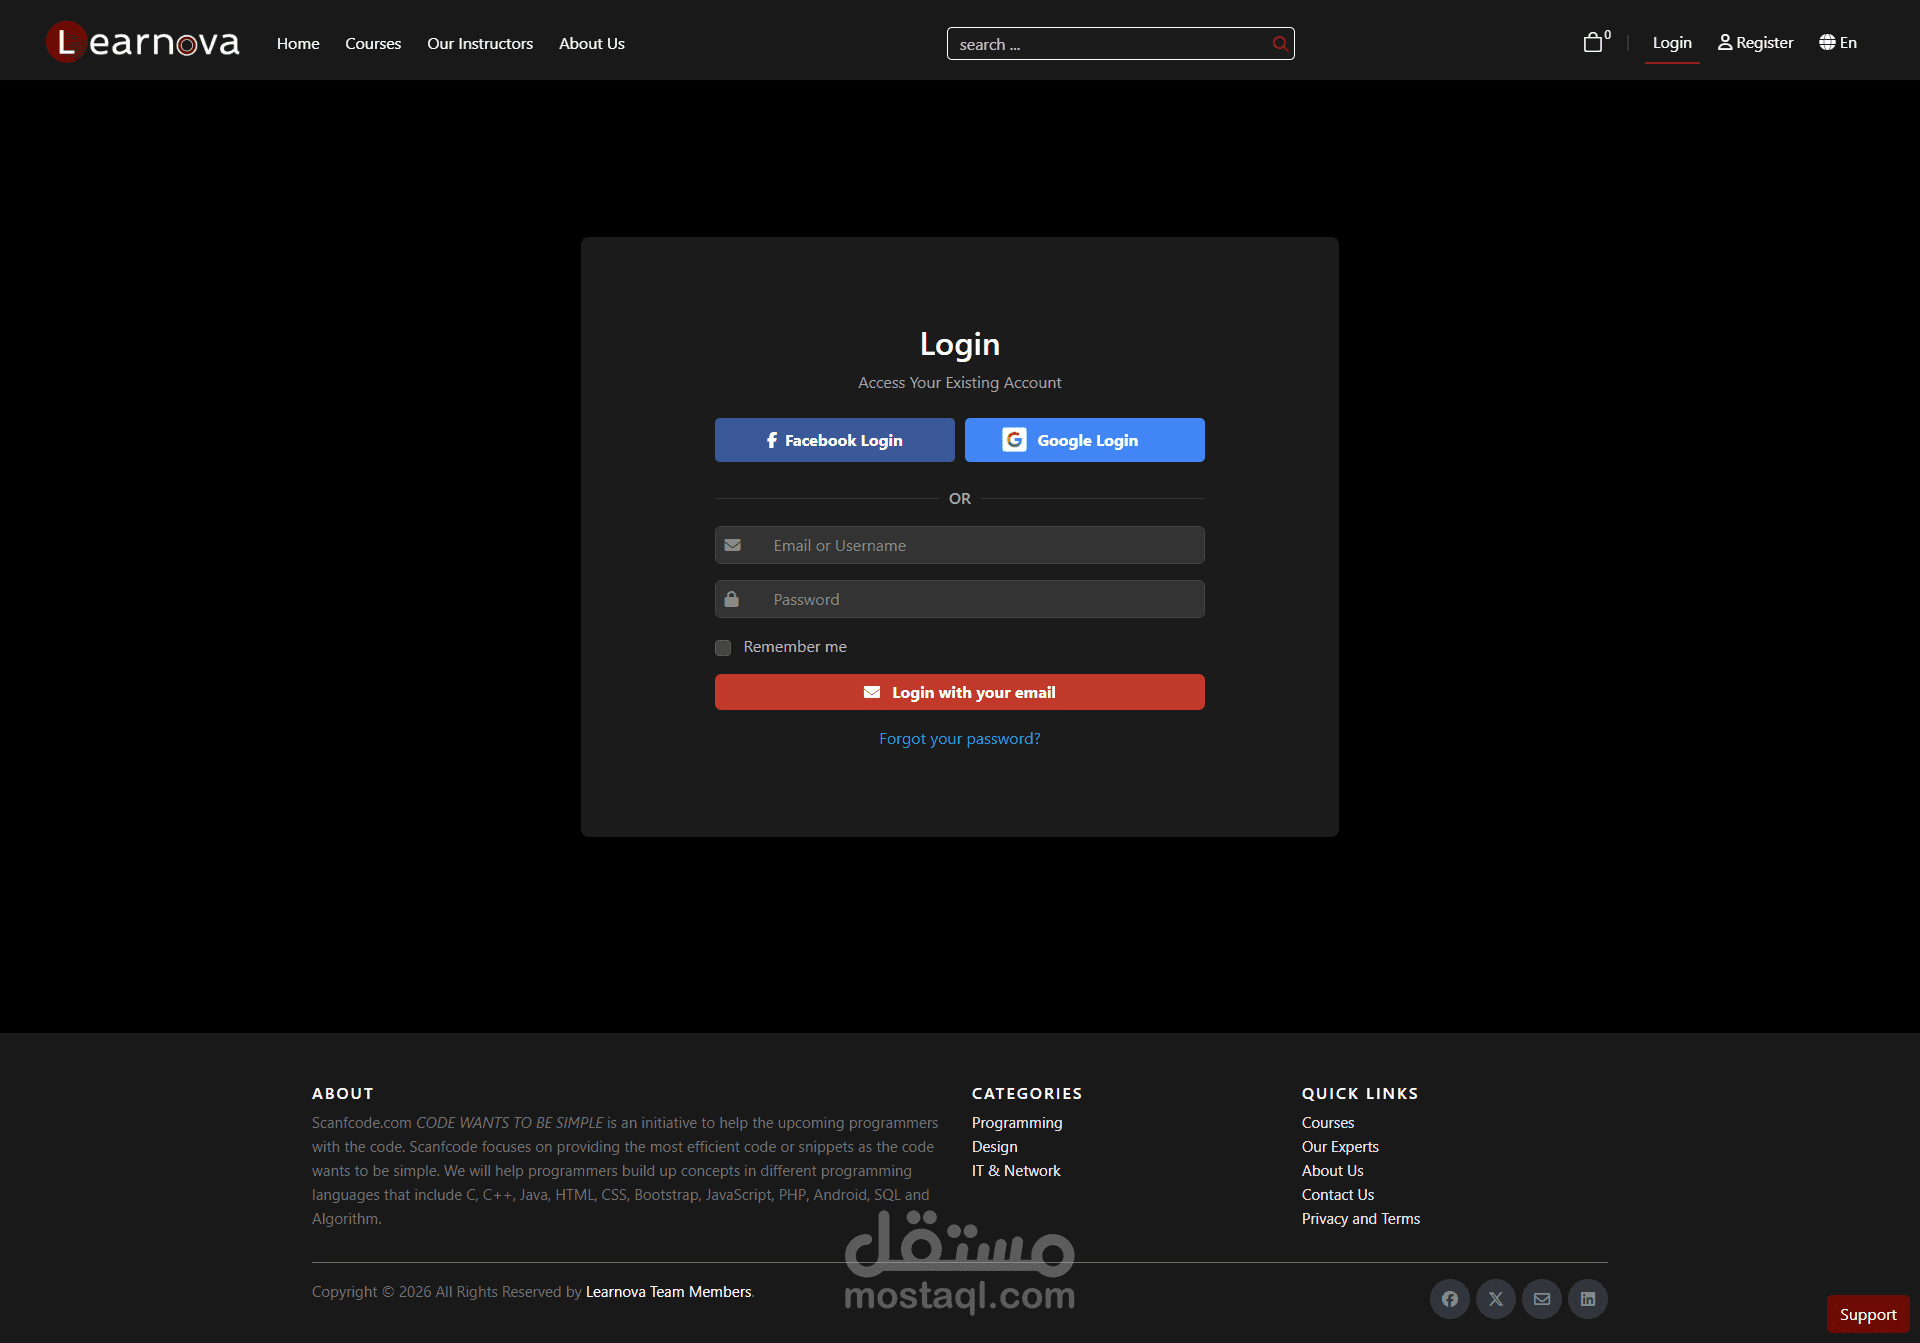Open the Facebook footer social icon

pos(1449,1299)
